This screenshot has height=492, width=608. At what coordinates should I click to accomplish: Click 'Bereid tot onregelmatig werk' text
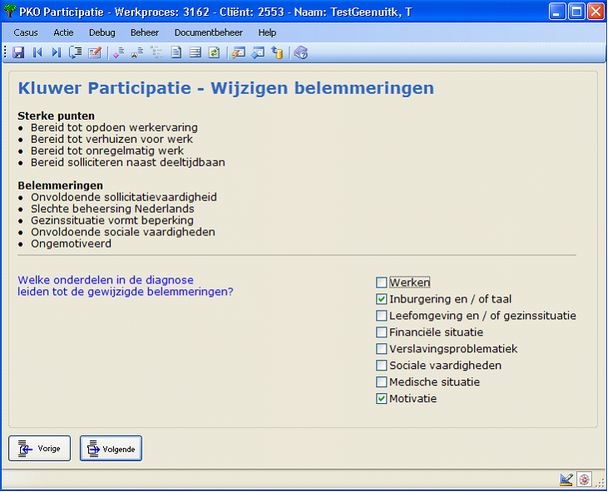107,151
